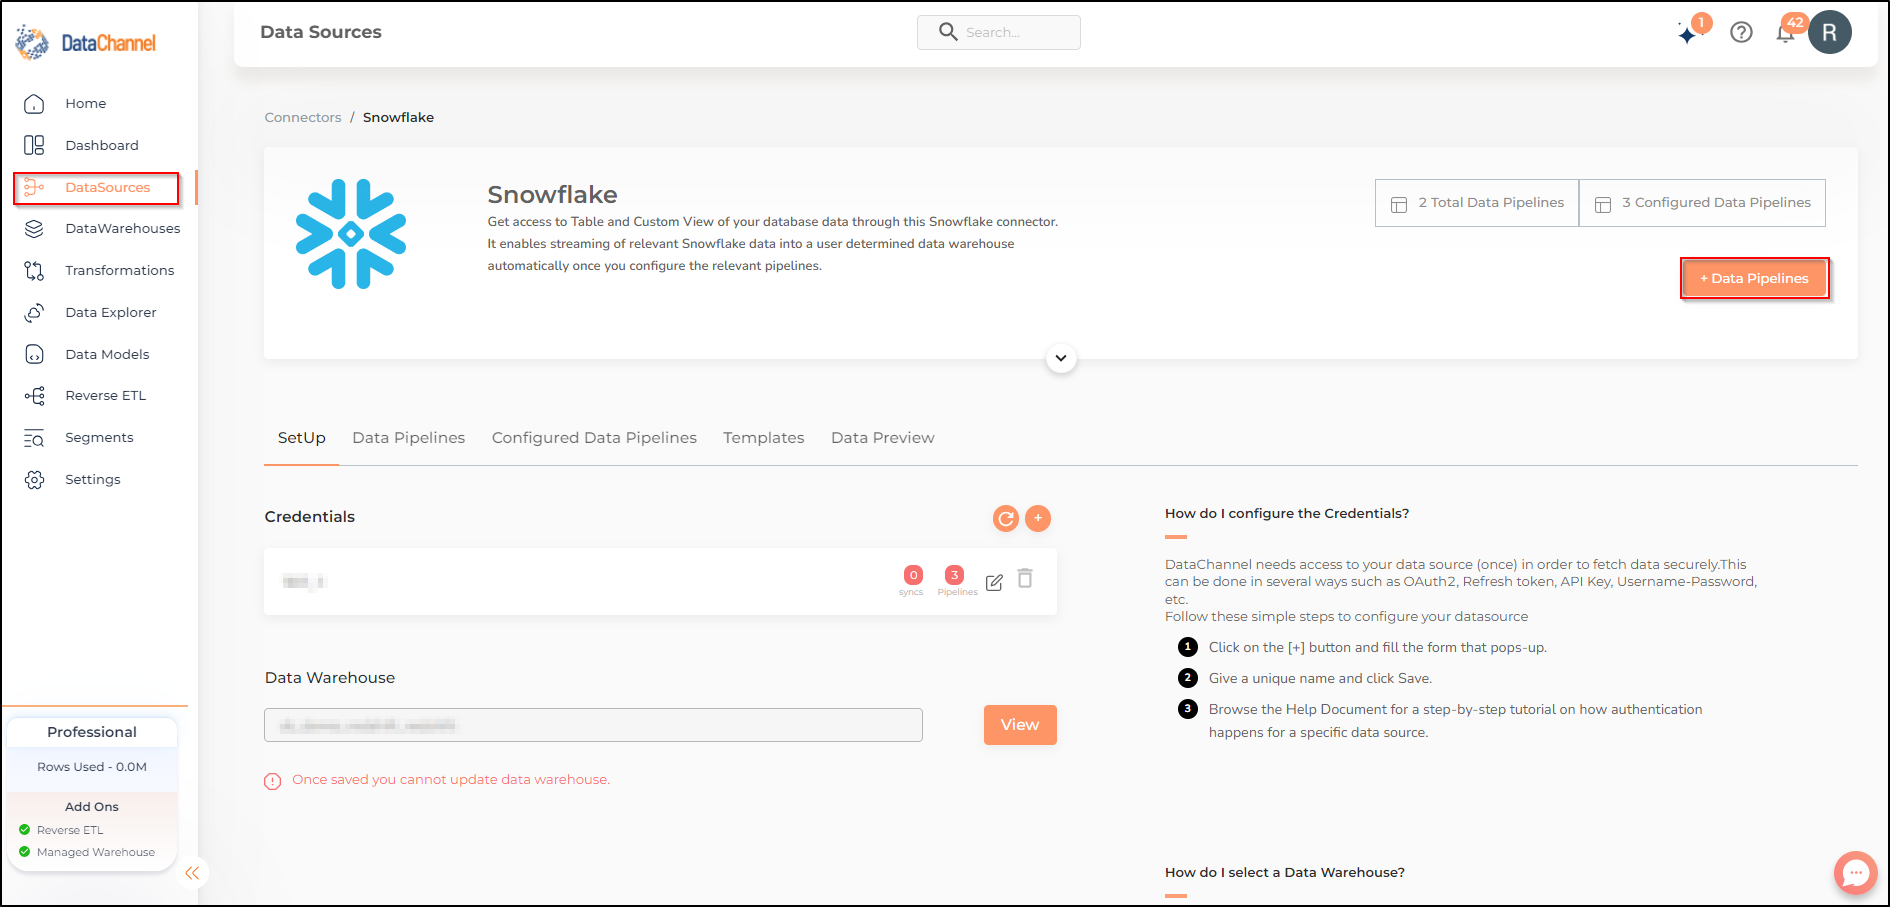Viewport: 1890px width, 907px height.
Task: Open the Data Preview tab
Action: [x=883, y=438]
